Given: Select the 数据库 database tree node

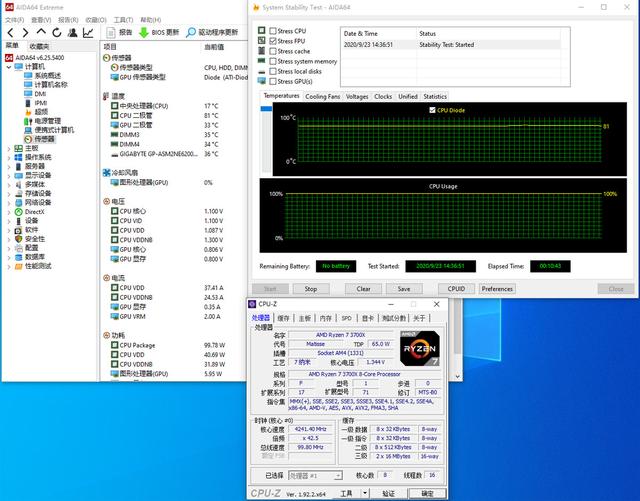Looking at the screenshot, I should click(30, 257).
